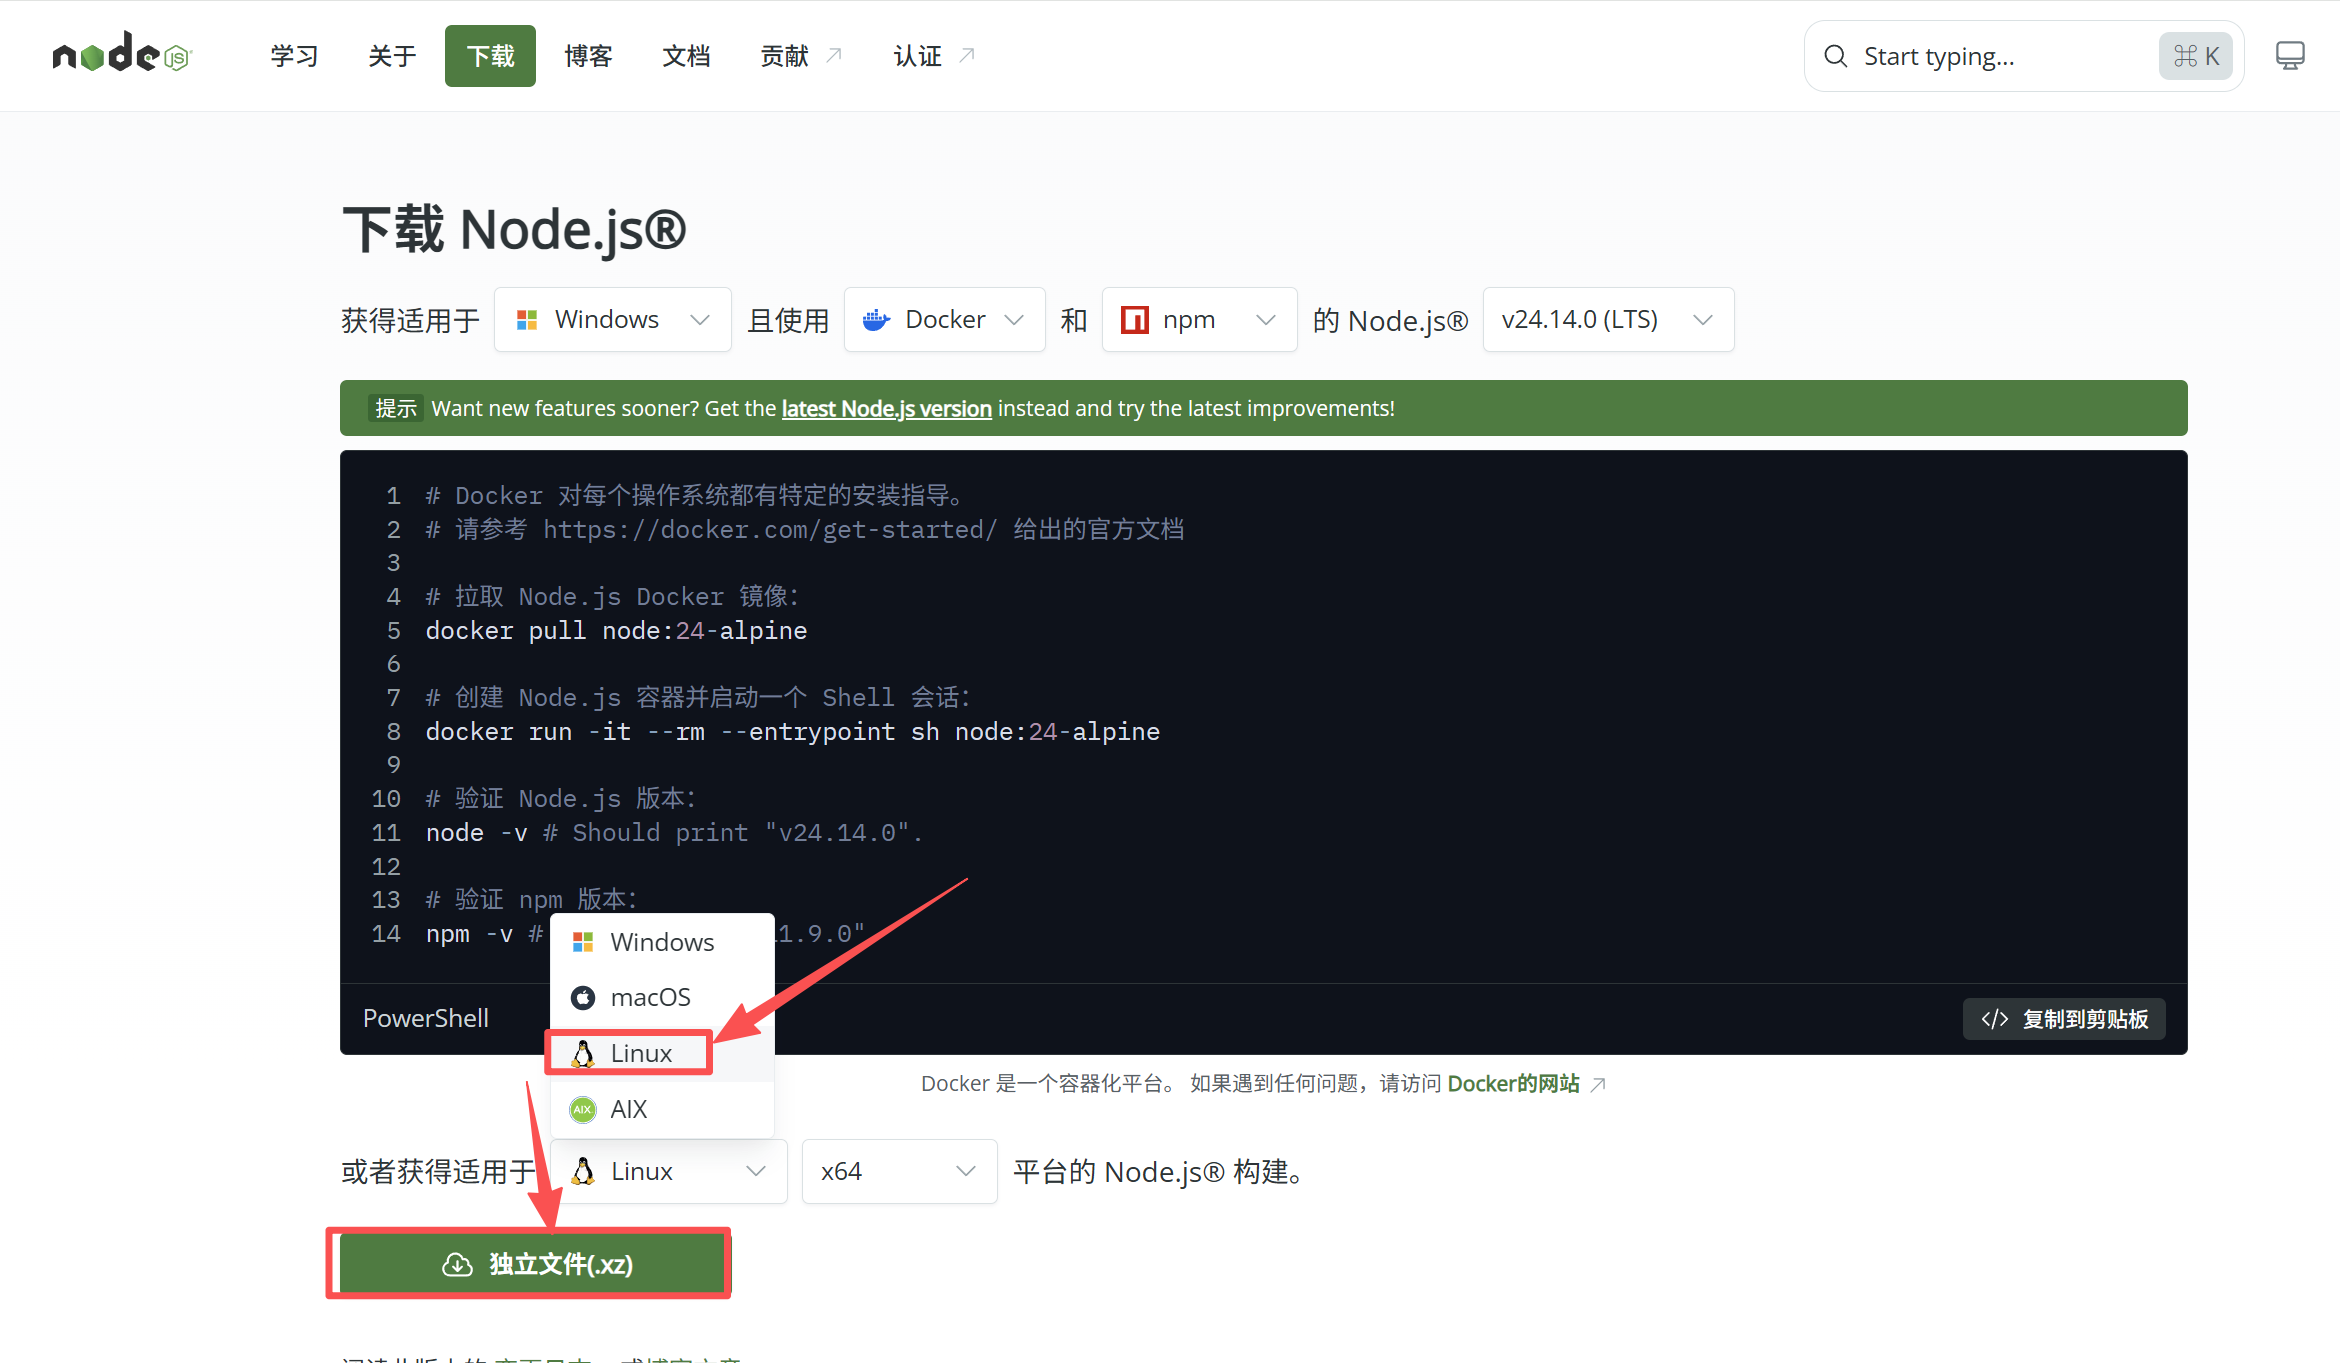Select Windows option in the open list
2340x1363 pixels.
(661, 942)
